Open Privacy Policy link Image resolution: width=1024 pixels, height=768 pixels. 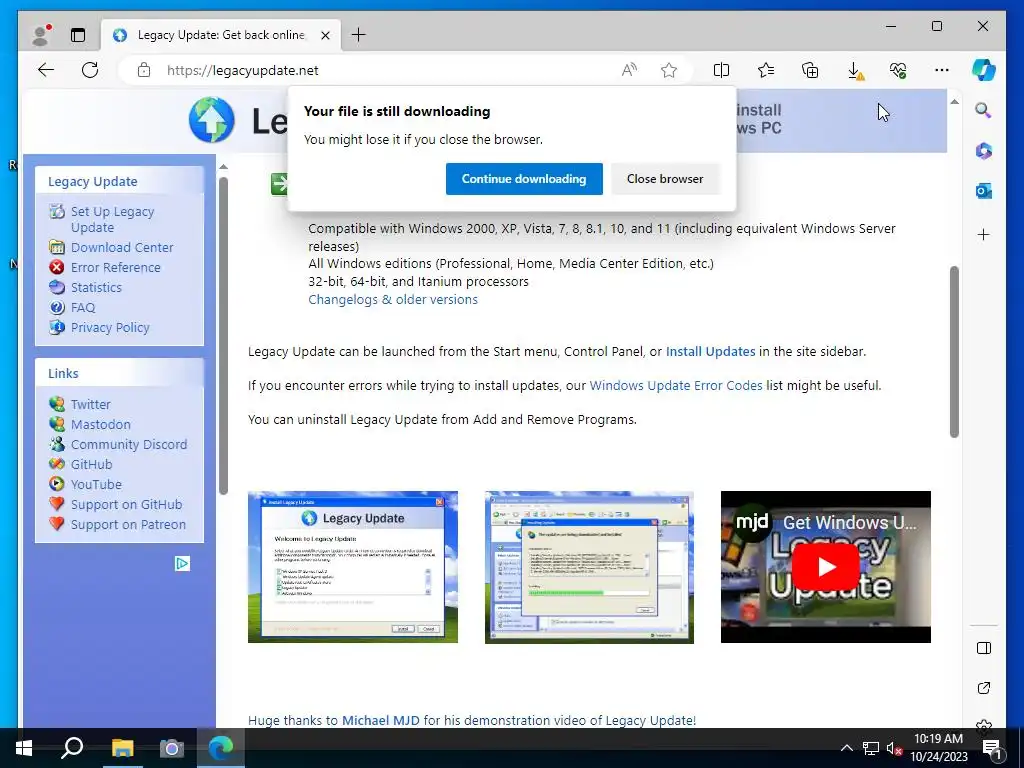tap(110, 328)
